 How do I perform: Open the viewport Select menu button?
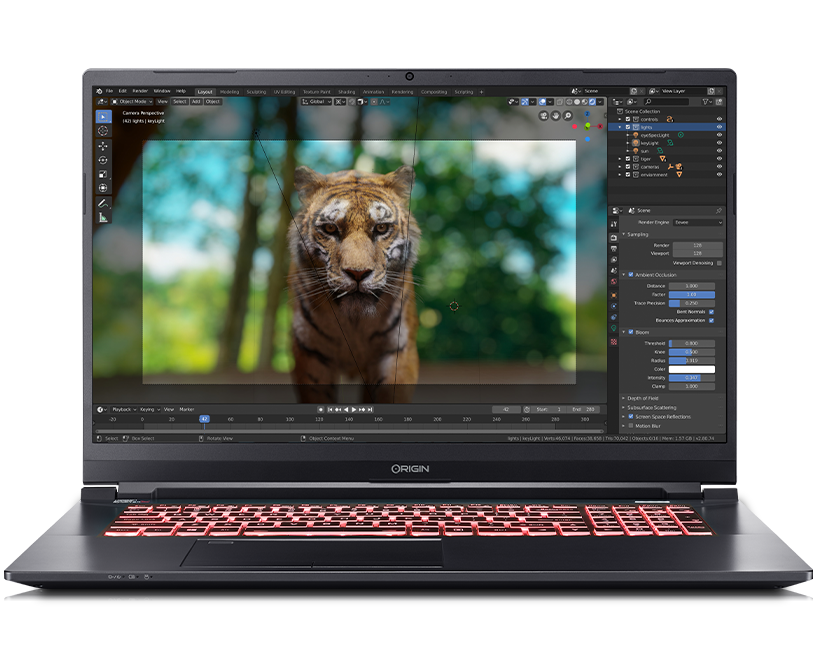click(180, 102)
